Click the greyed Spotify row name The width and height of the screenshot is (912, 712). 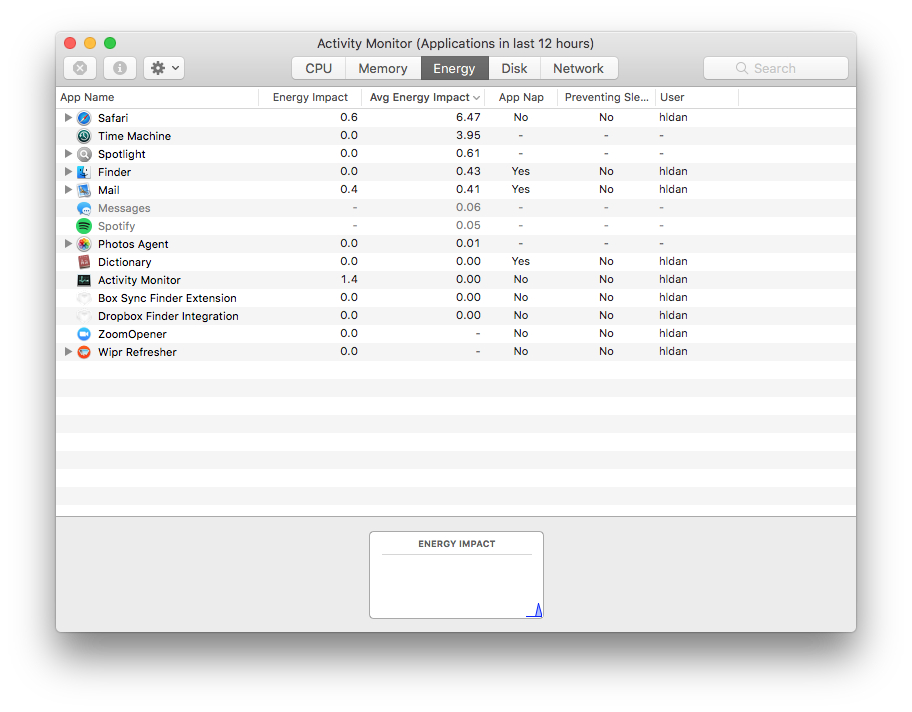[116, 226]
